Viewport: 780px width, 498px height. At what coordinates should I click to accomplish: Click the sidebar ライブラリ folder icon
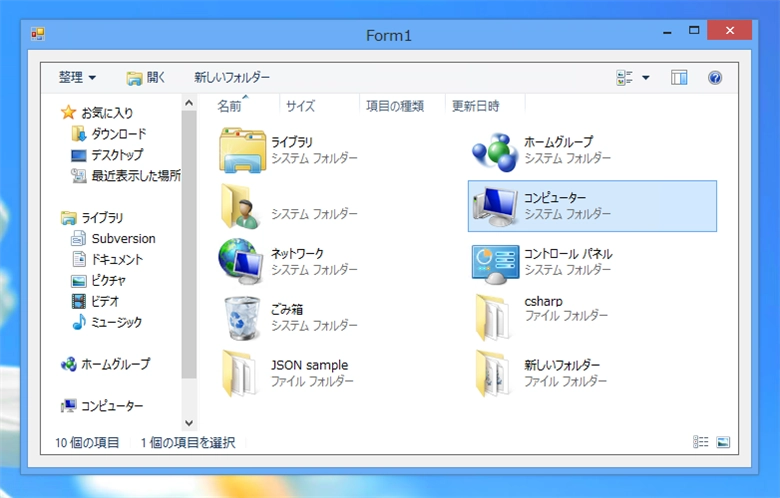click(69, 218)
